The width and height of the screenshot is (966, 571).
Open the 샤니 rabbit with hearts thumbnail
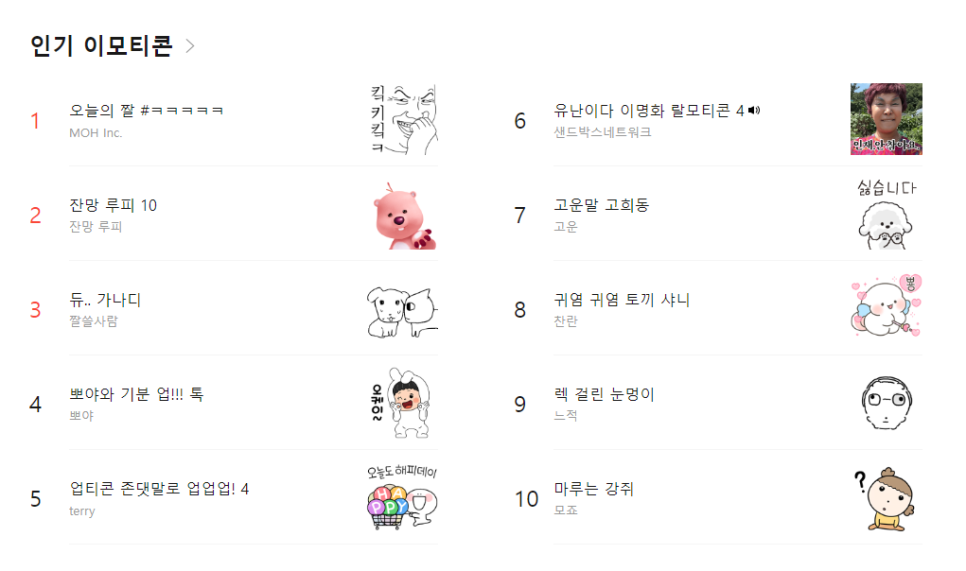[x=886, y=307]
